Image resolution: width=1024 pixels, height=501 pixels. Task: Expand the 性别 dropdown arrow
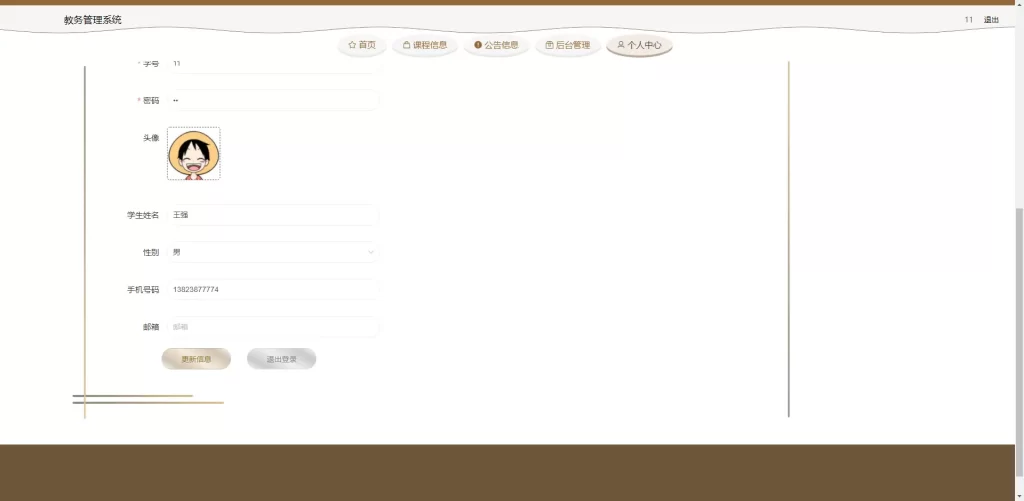[370, 252]
